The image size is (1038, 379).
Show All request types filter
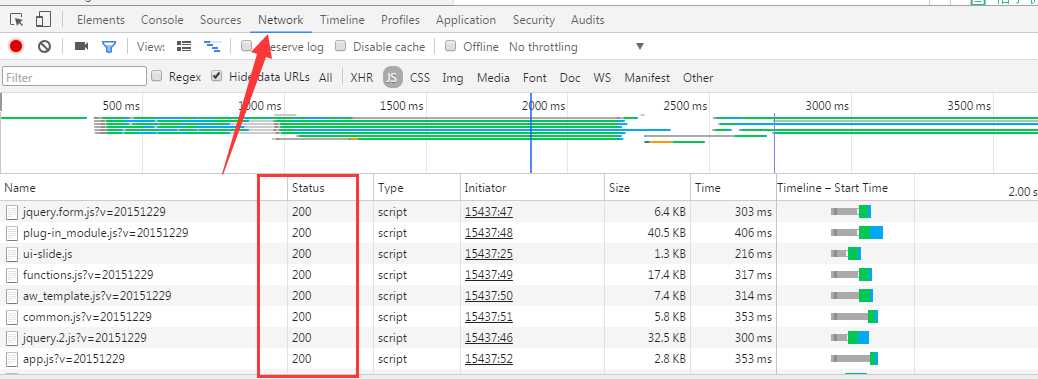[326, 77]
